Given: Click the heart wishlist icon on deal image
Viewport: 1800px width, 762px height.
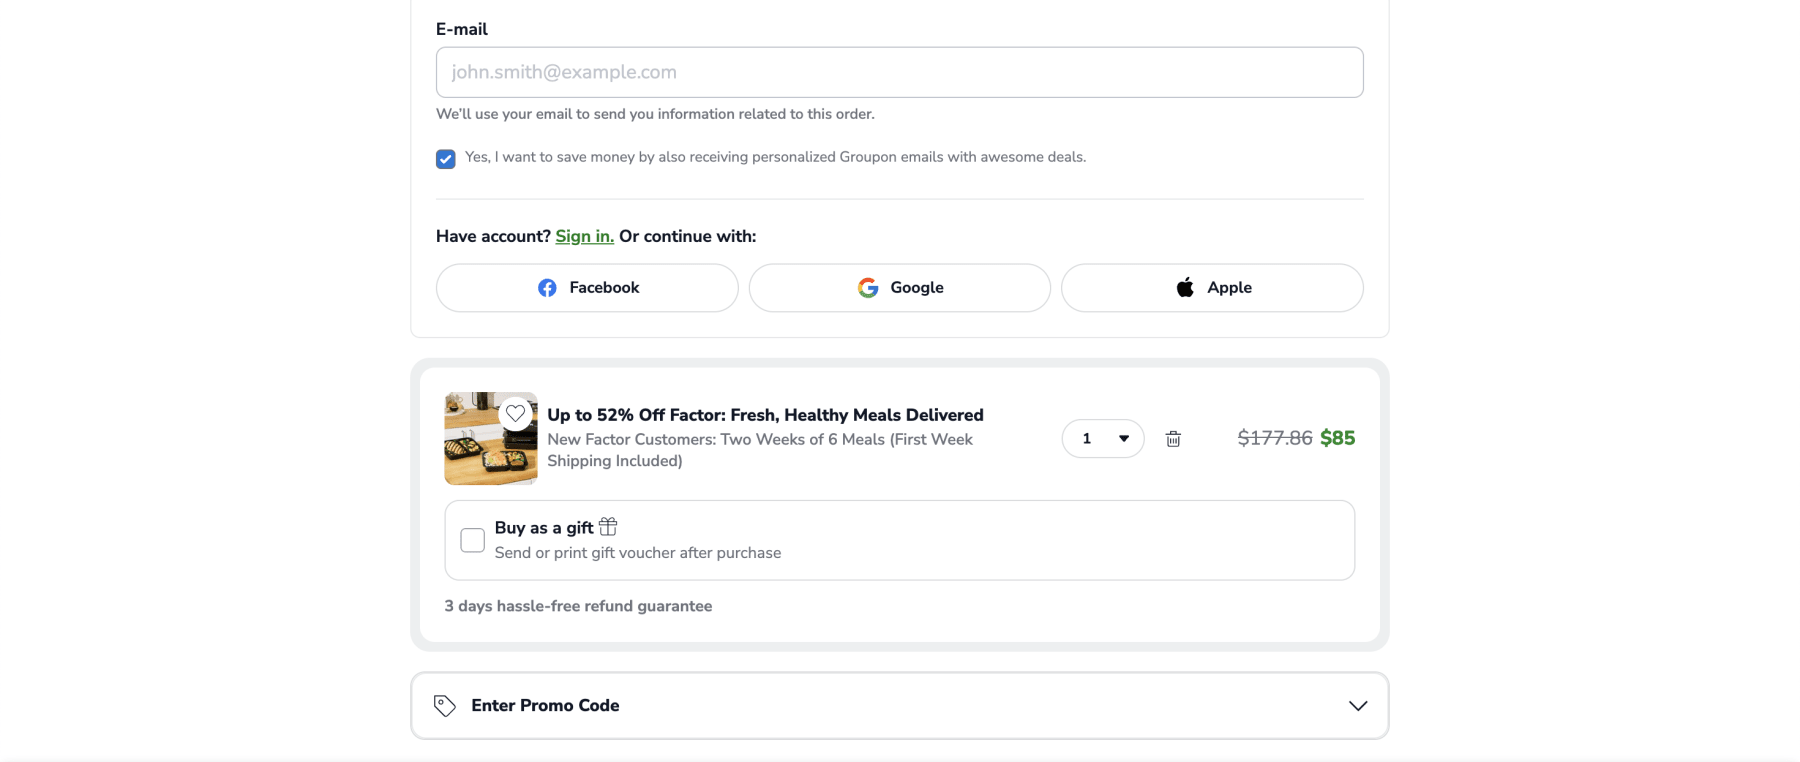Looking at the screenshot, I should [x=515, y=413].
